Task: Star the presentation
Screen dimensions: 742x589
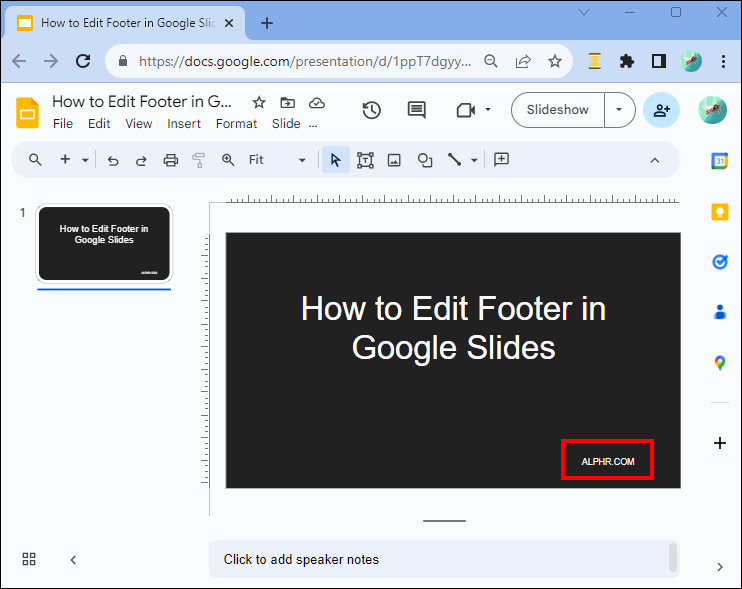Action: (259, 102)
